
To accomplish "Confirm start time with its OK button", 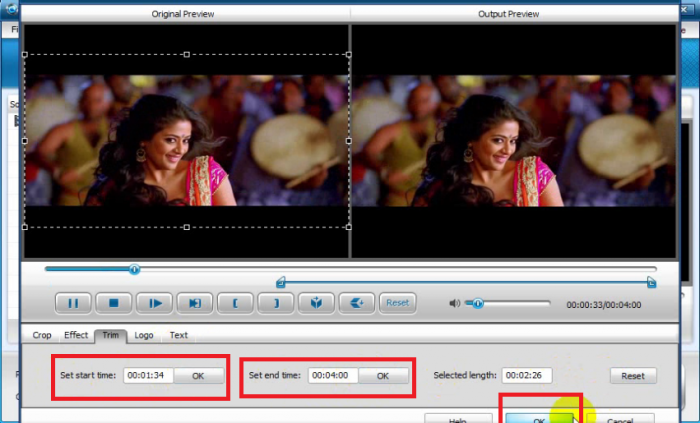I will pos(199,376).
